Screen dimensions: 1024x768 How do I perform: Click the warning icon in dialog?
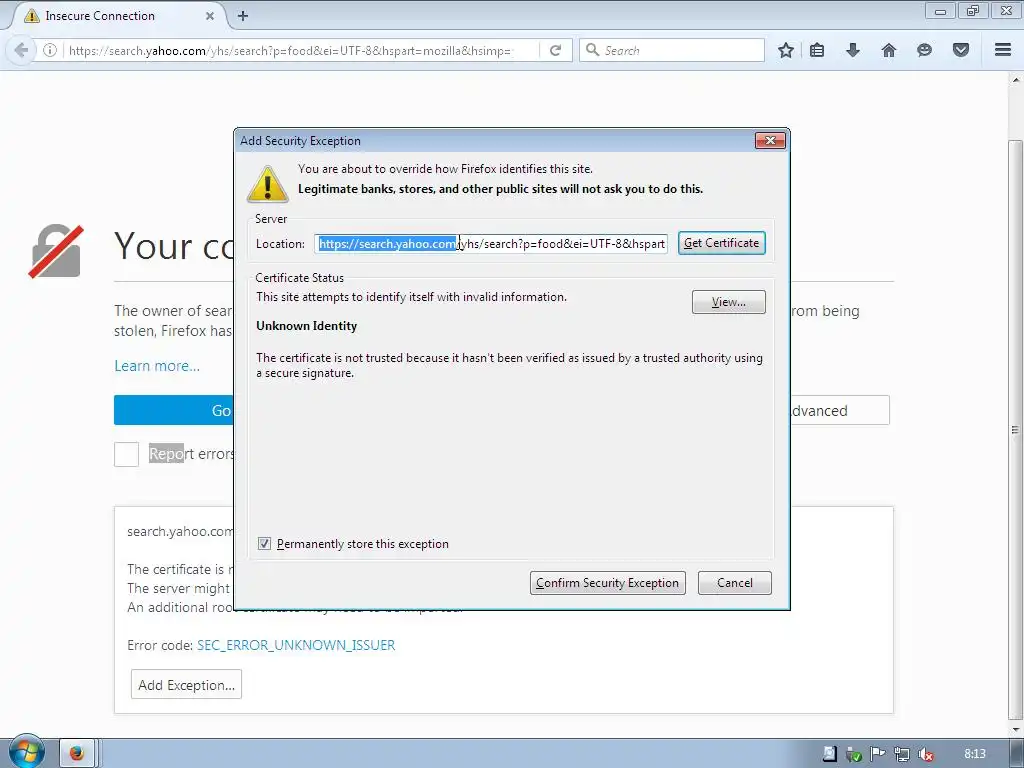(268, 184)
